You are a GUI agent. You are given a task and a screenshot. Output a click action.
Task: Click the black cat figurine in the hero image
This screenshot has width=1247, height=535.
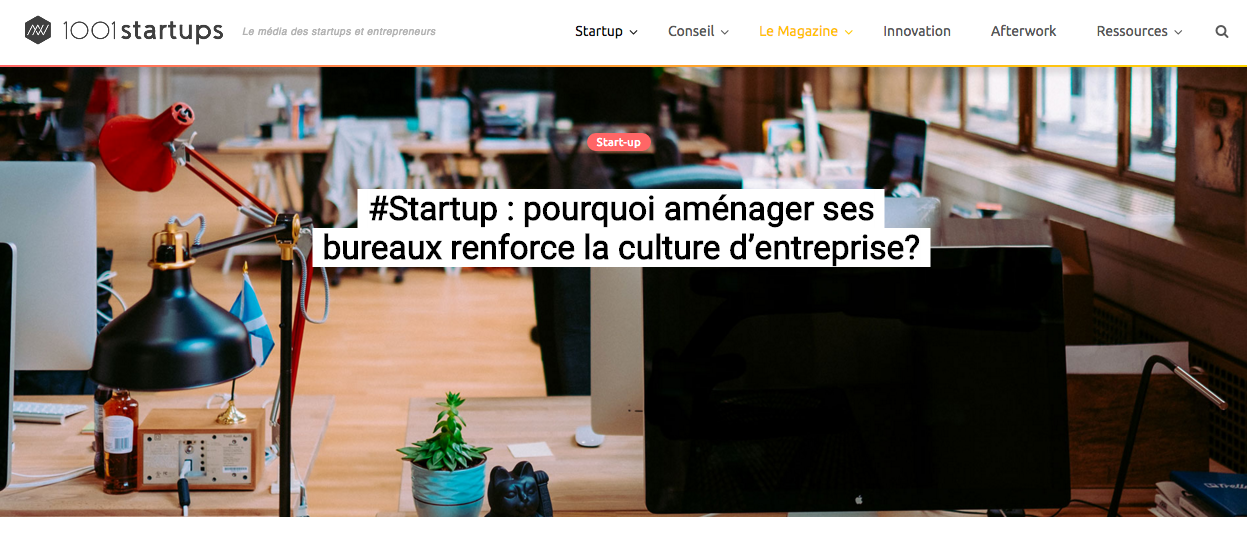click(x=518, y=490)
